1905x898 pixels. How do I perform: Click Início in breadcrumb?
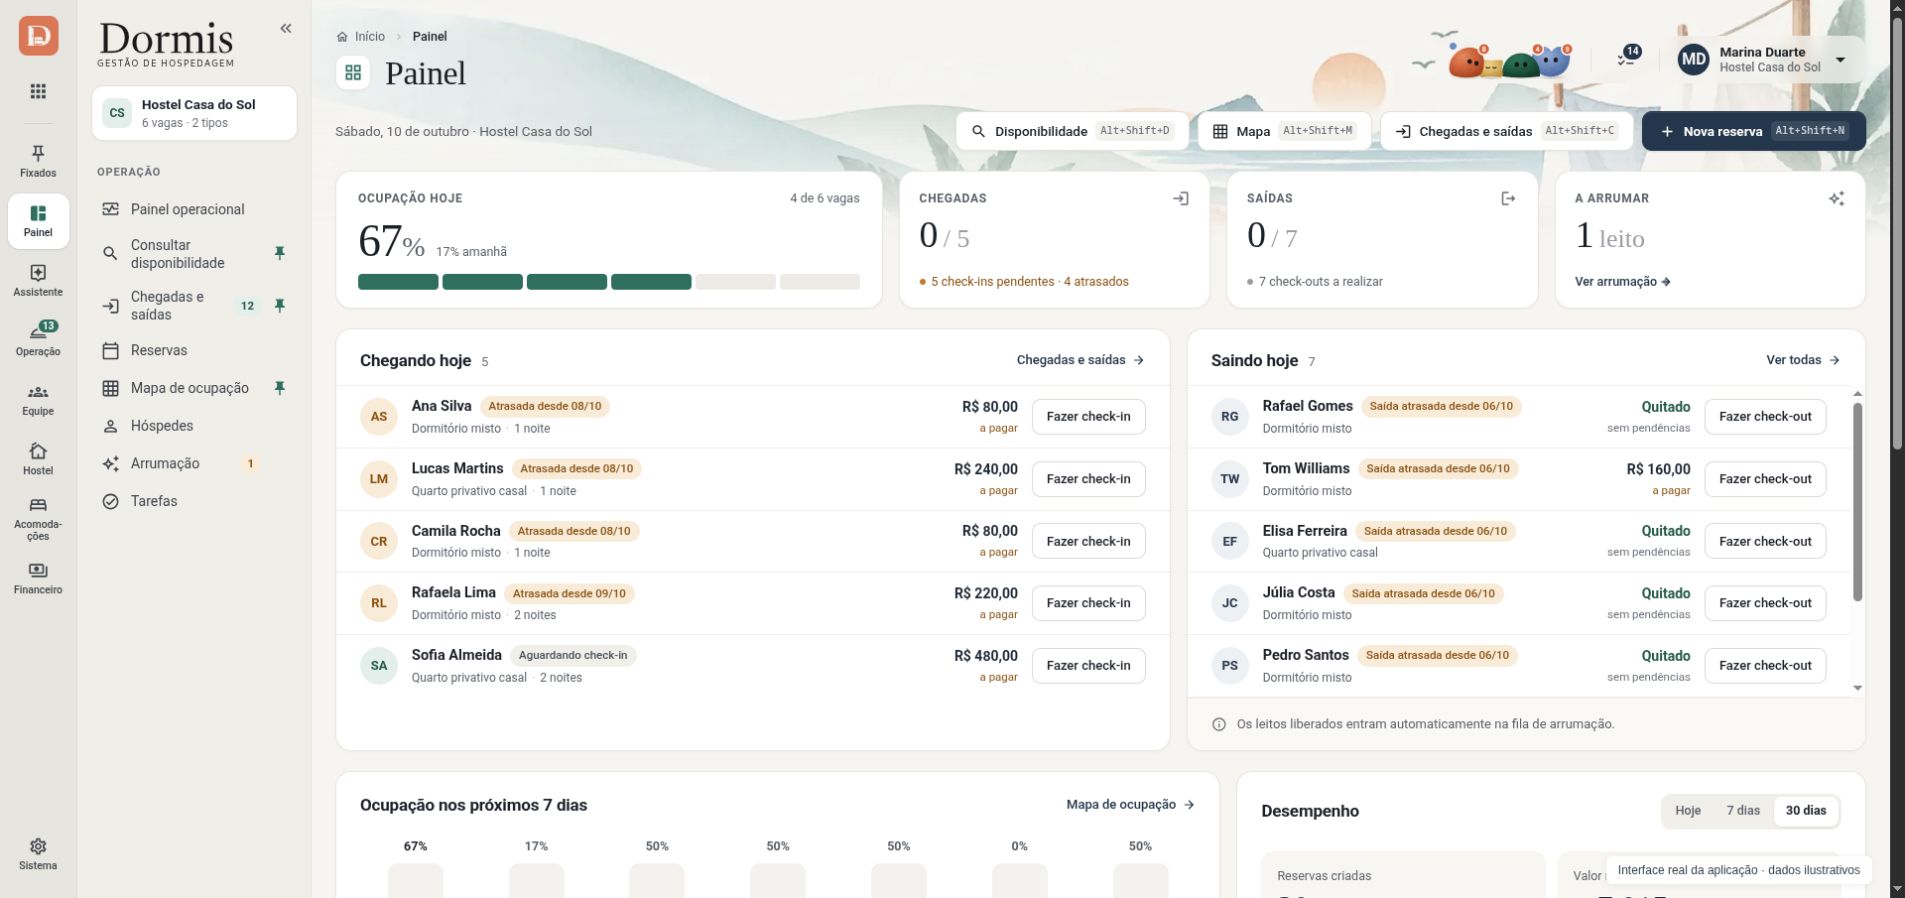[x=369, y=36]
